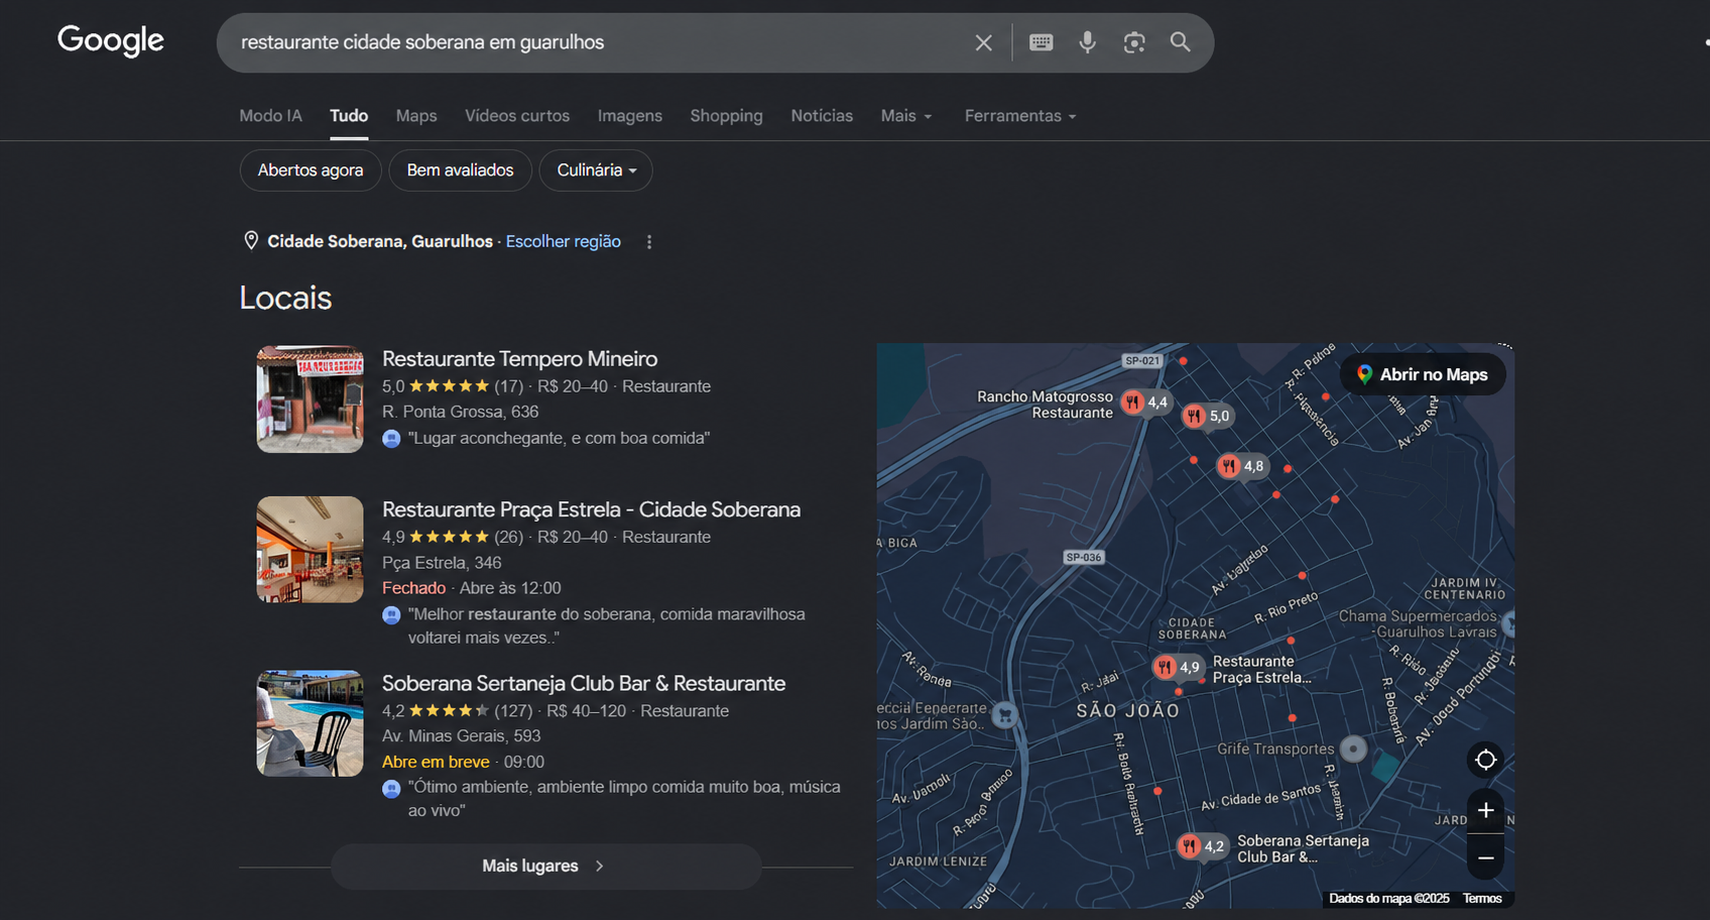Viewport: 1710px width, 920px height.
Task: Open Tempero Mineiro storefront thumbnail
Action: pyautogui.click(x=310, y=400)
